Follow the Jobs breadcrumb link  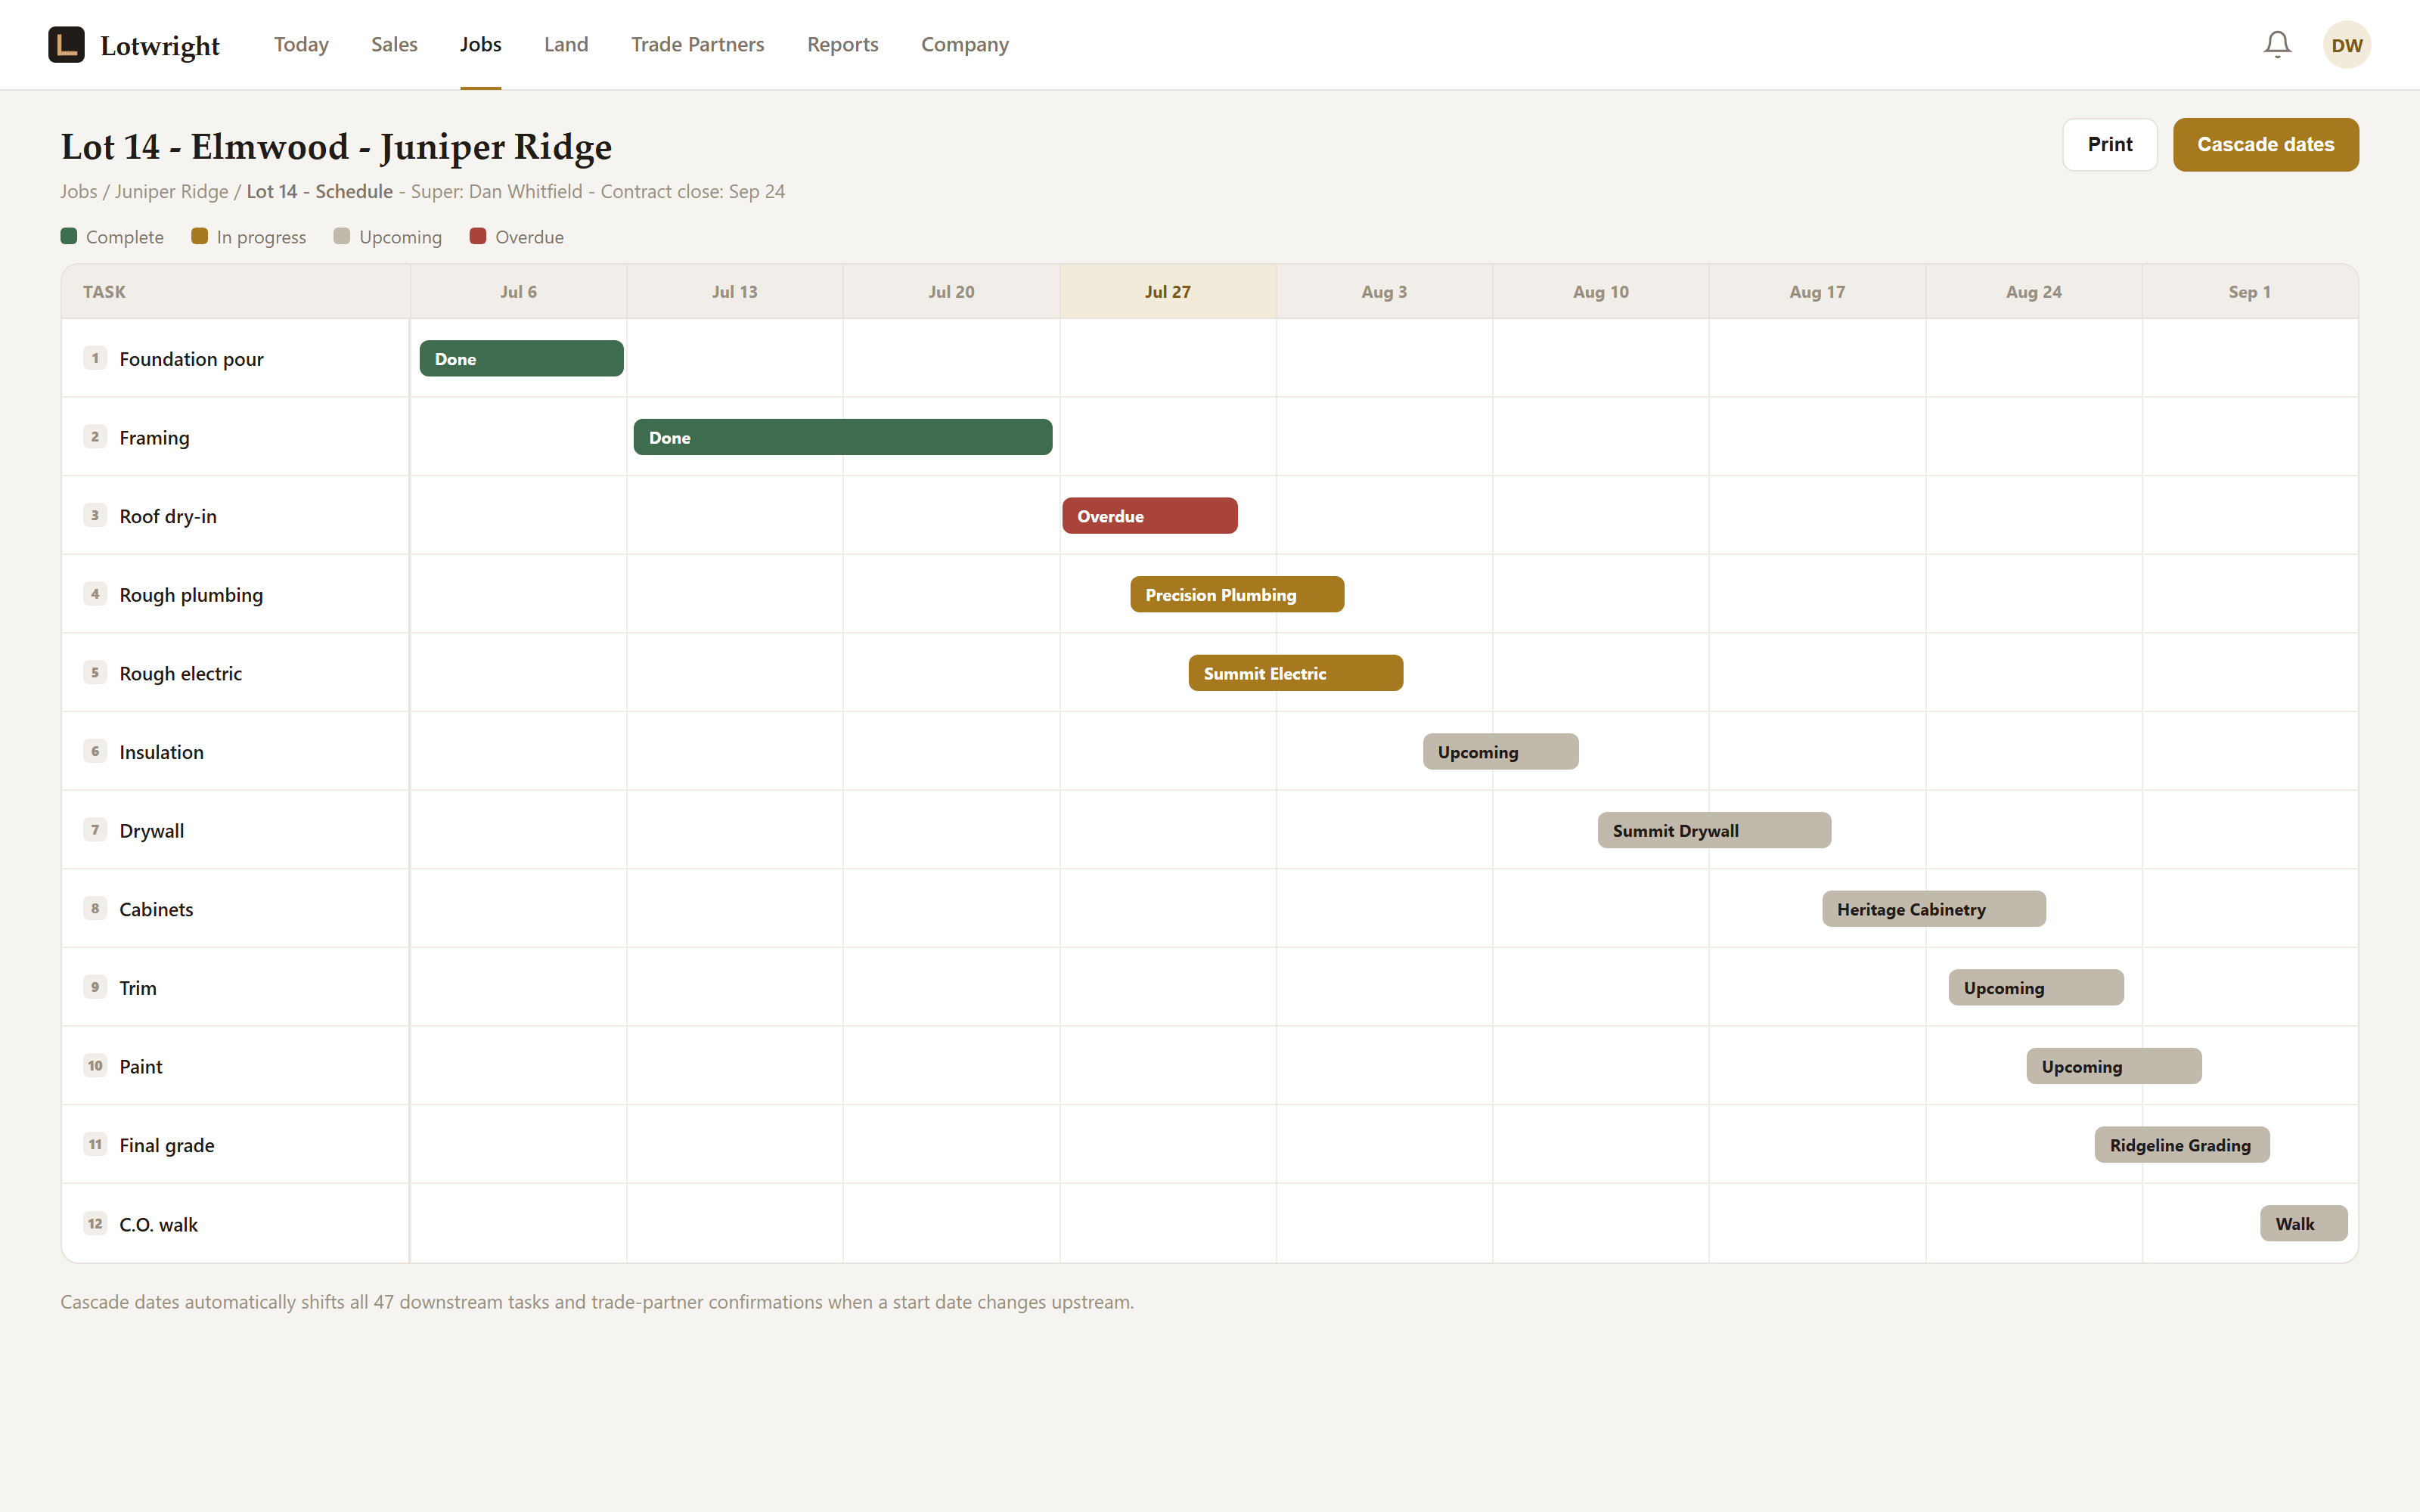[79, 191]
